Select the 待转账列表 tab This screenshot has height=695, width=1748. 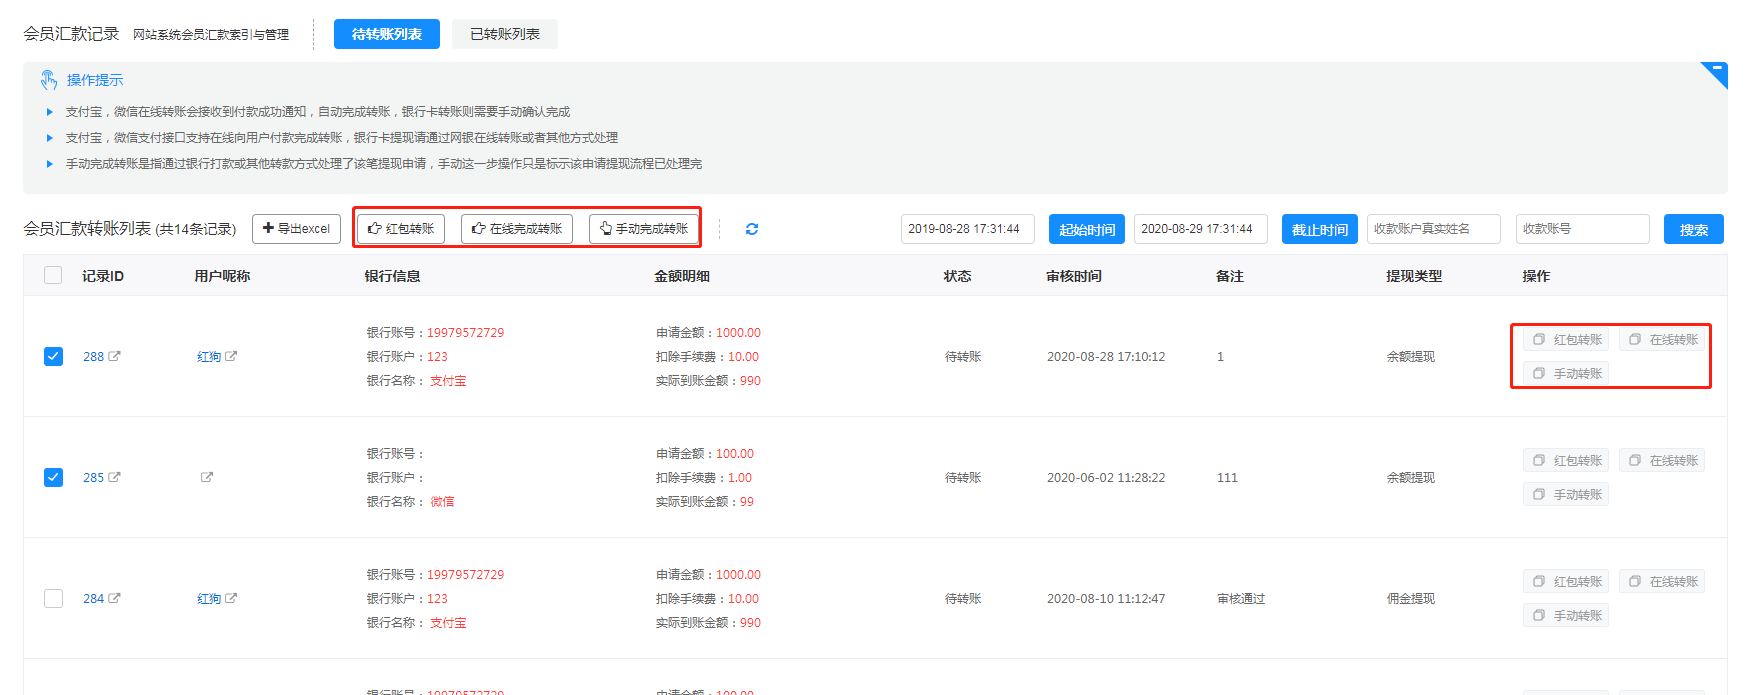386,34
